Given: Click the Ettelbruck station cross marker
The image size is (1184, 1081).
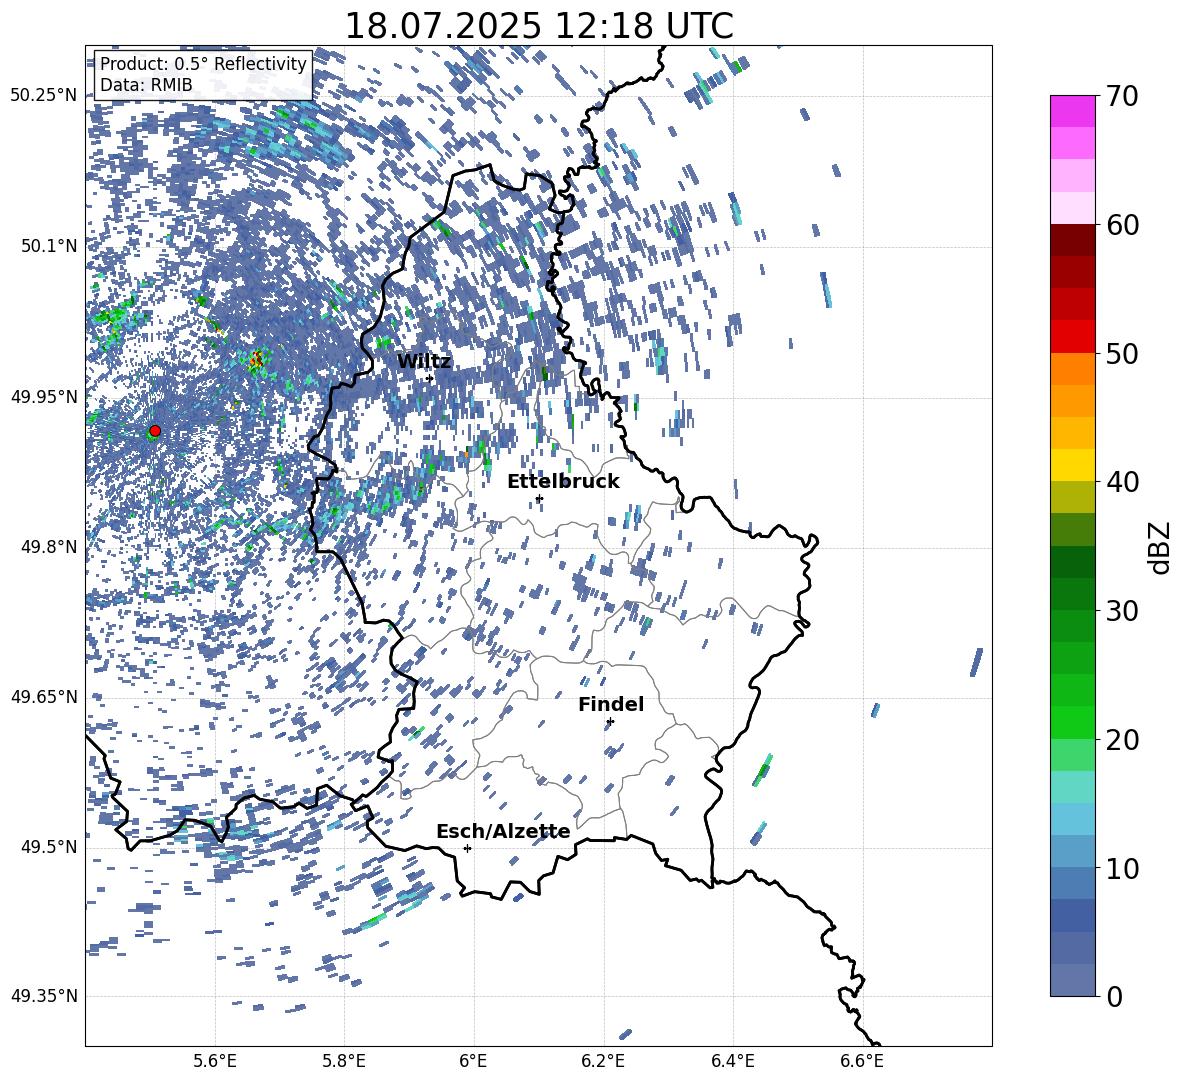Looking at the screenshot, I should tap(539, 498).
